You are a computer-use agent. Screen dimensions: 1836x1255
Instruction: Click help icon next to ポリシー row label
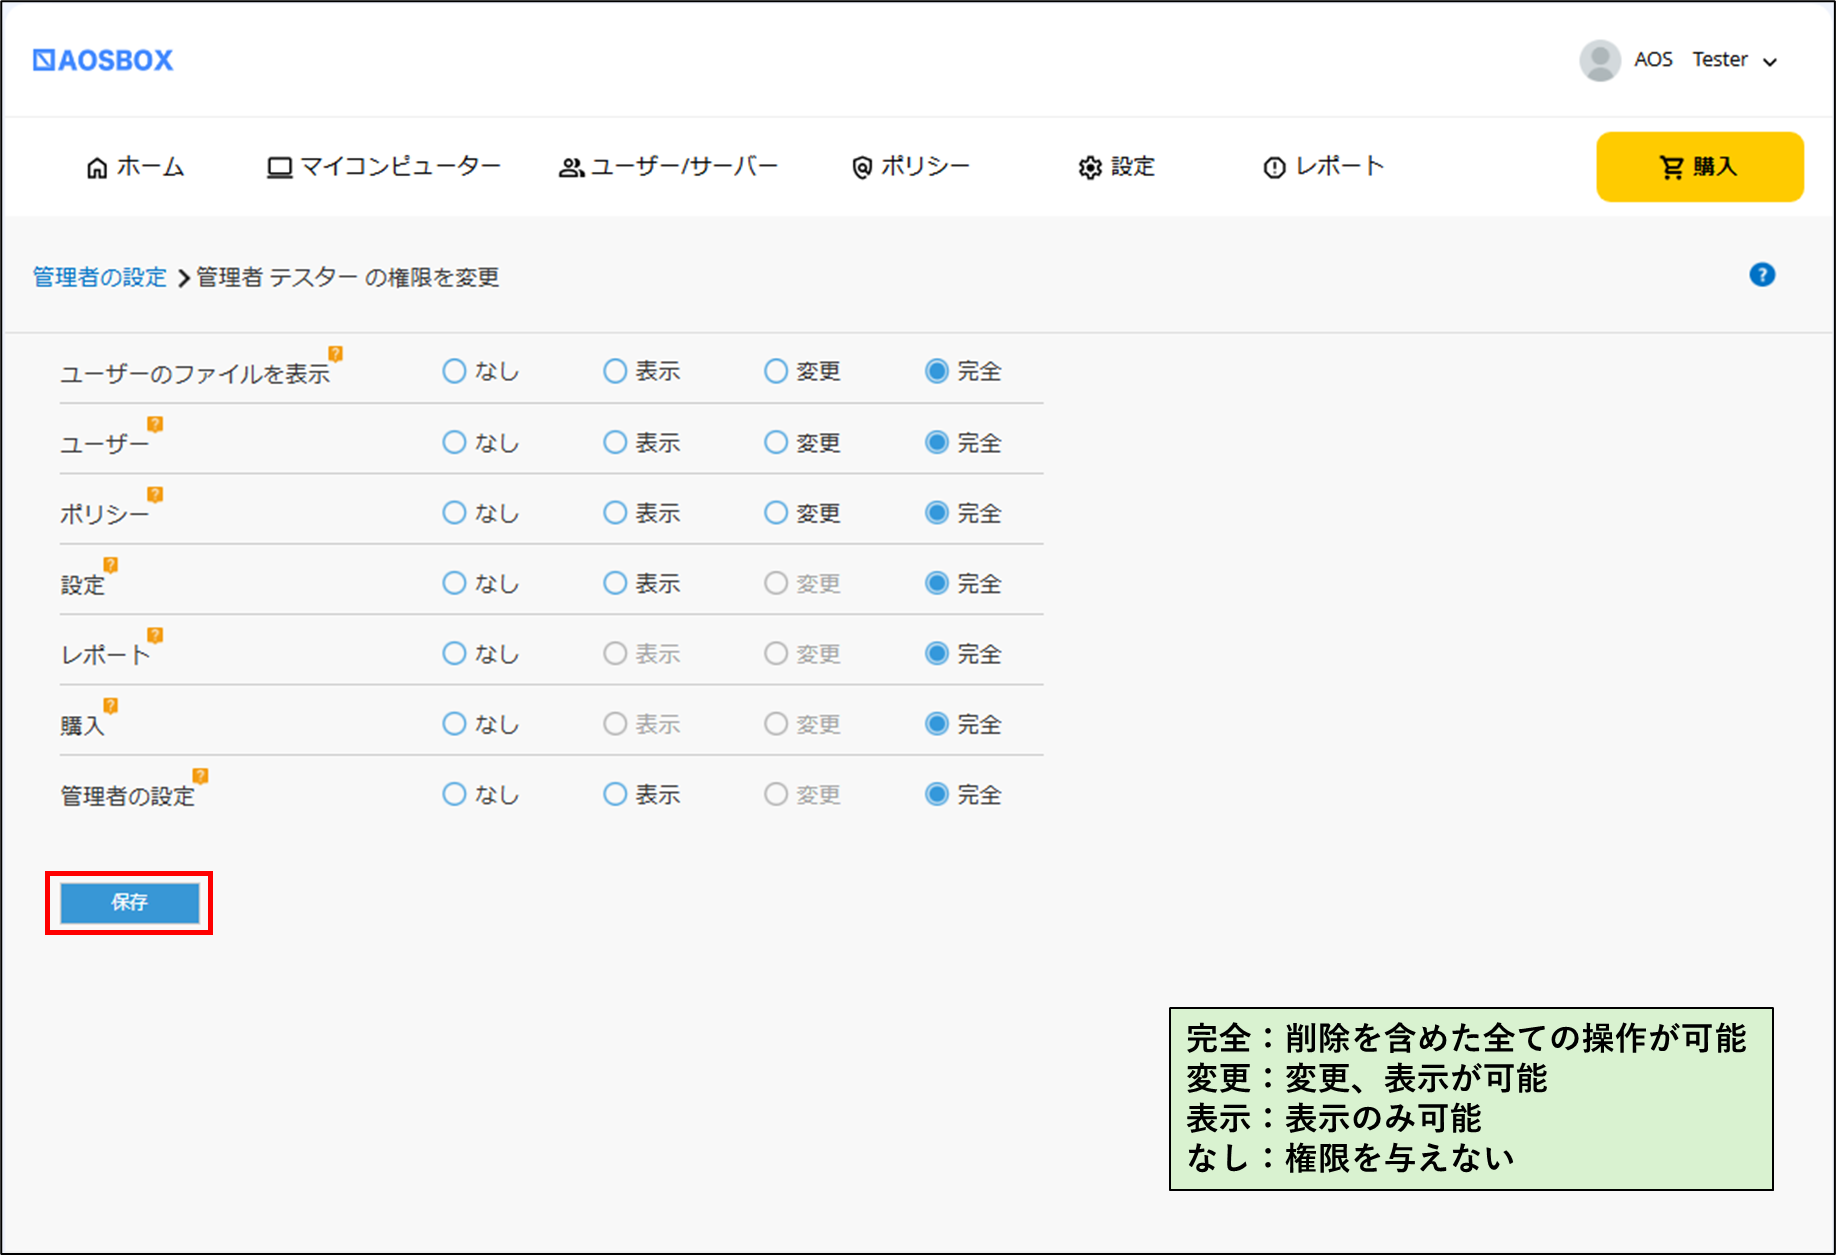(x=155, y=494)
